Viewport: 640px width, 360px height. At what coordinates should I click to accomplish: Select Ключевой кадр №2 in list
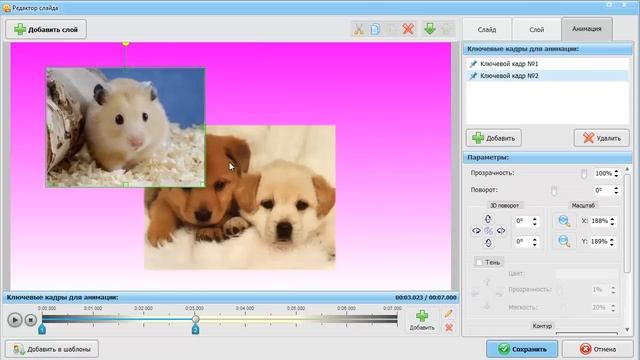point(547,76)
